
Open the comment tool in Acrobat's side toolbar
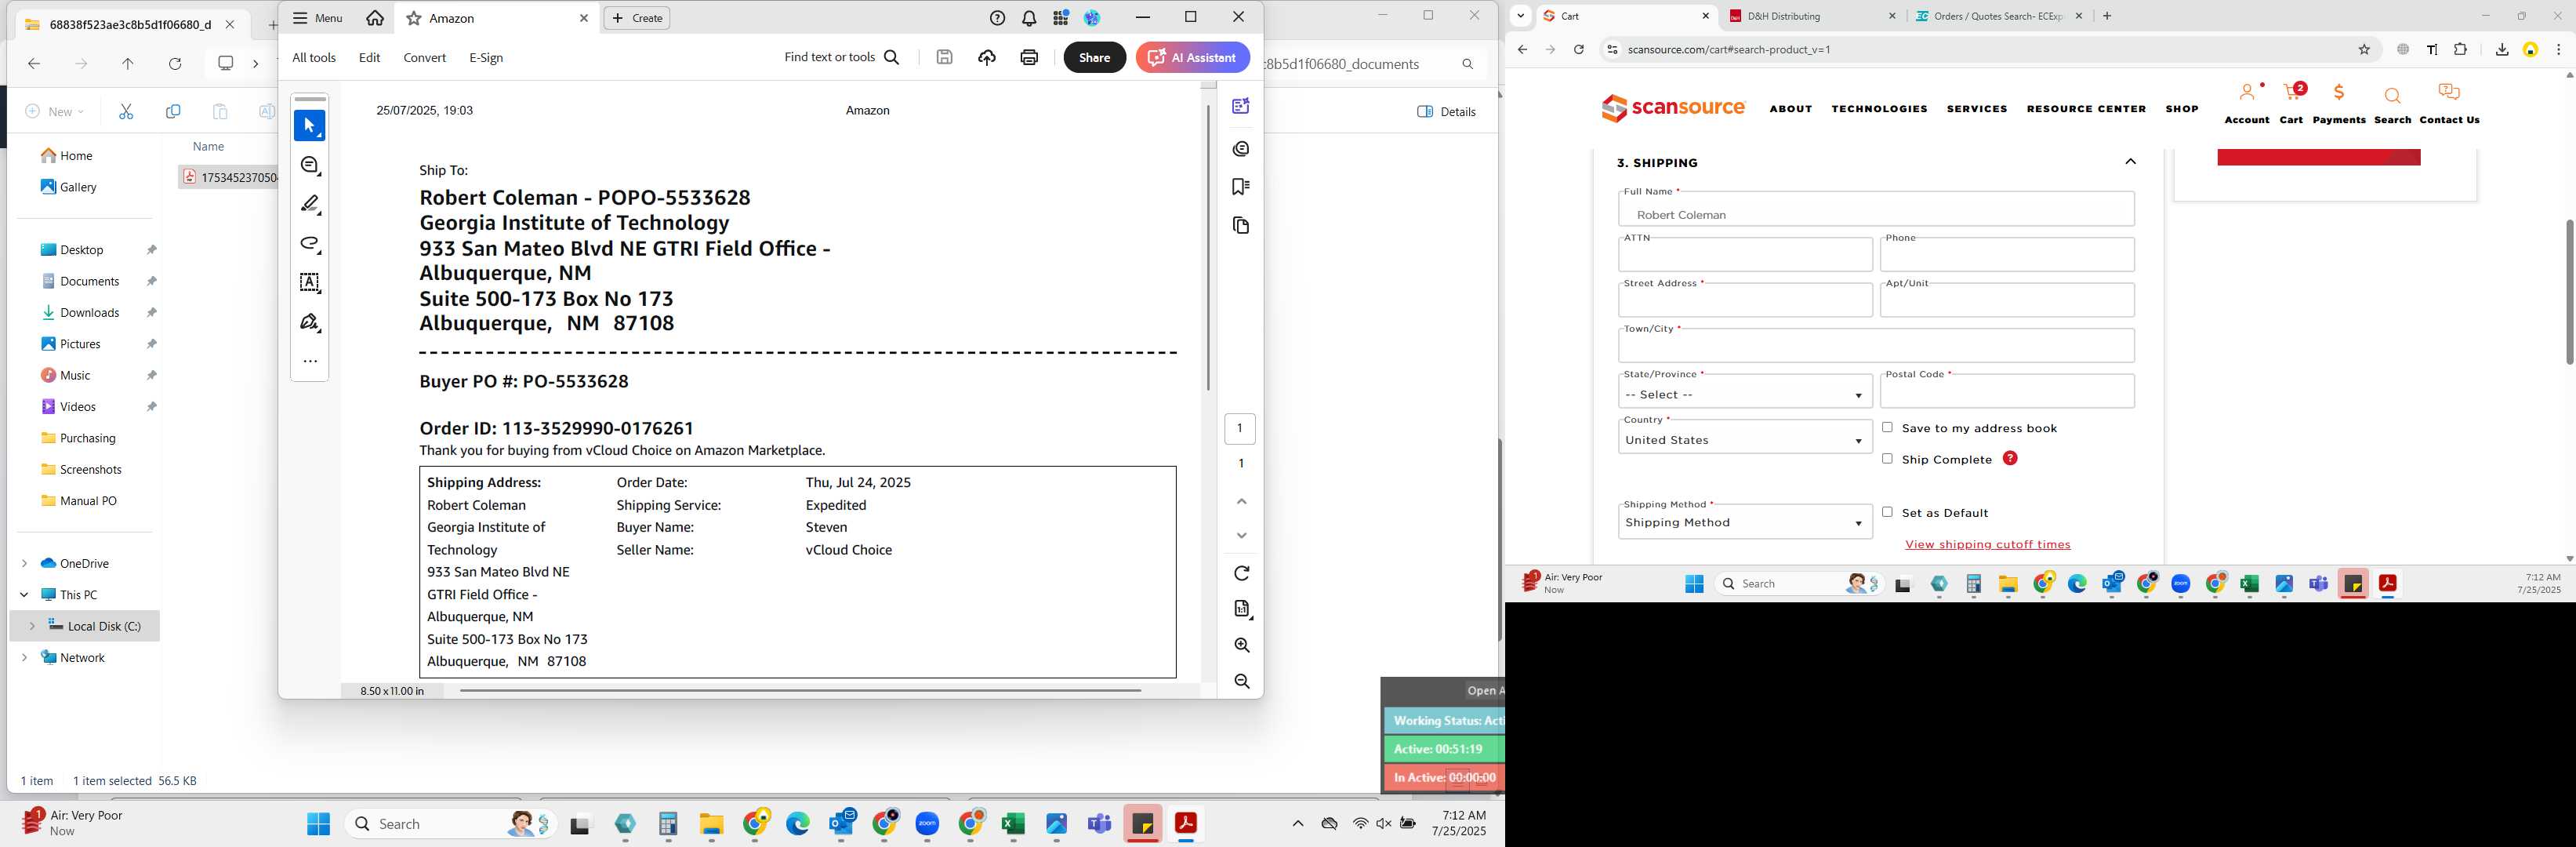(x=310, y=165)
